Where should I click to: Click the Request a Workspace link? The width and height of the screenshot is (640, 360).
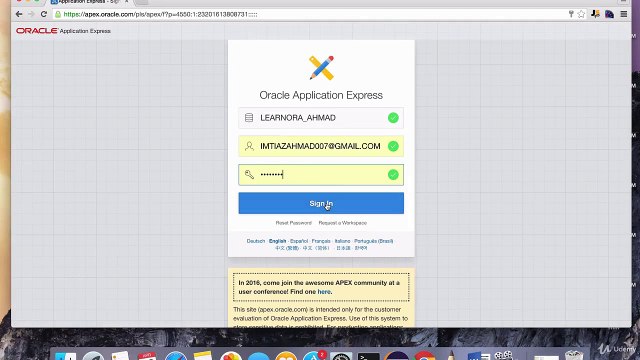(343, 223)
